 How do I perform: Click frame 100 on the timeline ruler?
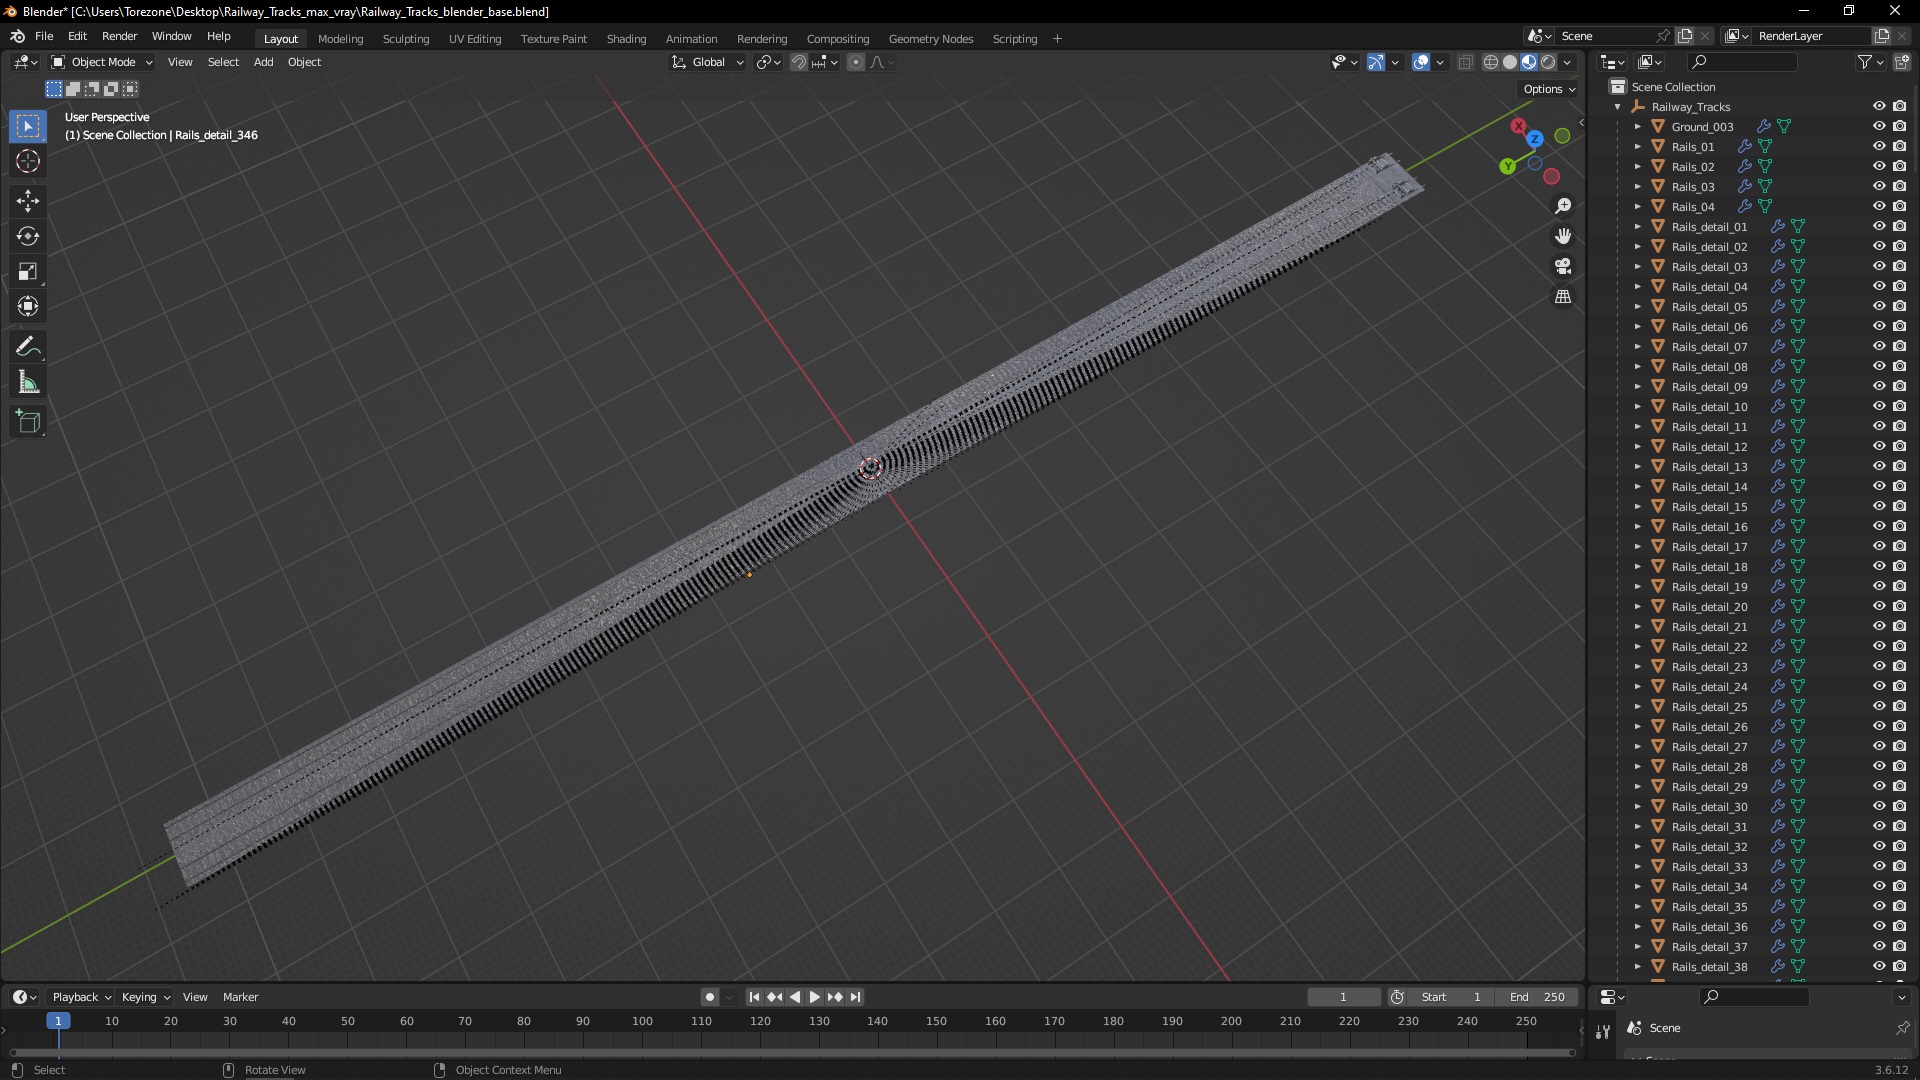pos(642,1021)
